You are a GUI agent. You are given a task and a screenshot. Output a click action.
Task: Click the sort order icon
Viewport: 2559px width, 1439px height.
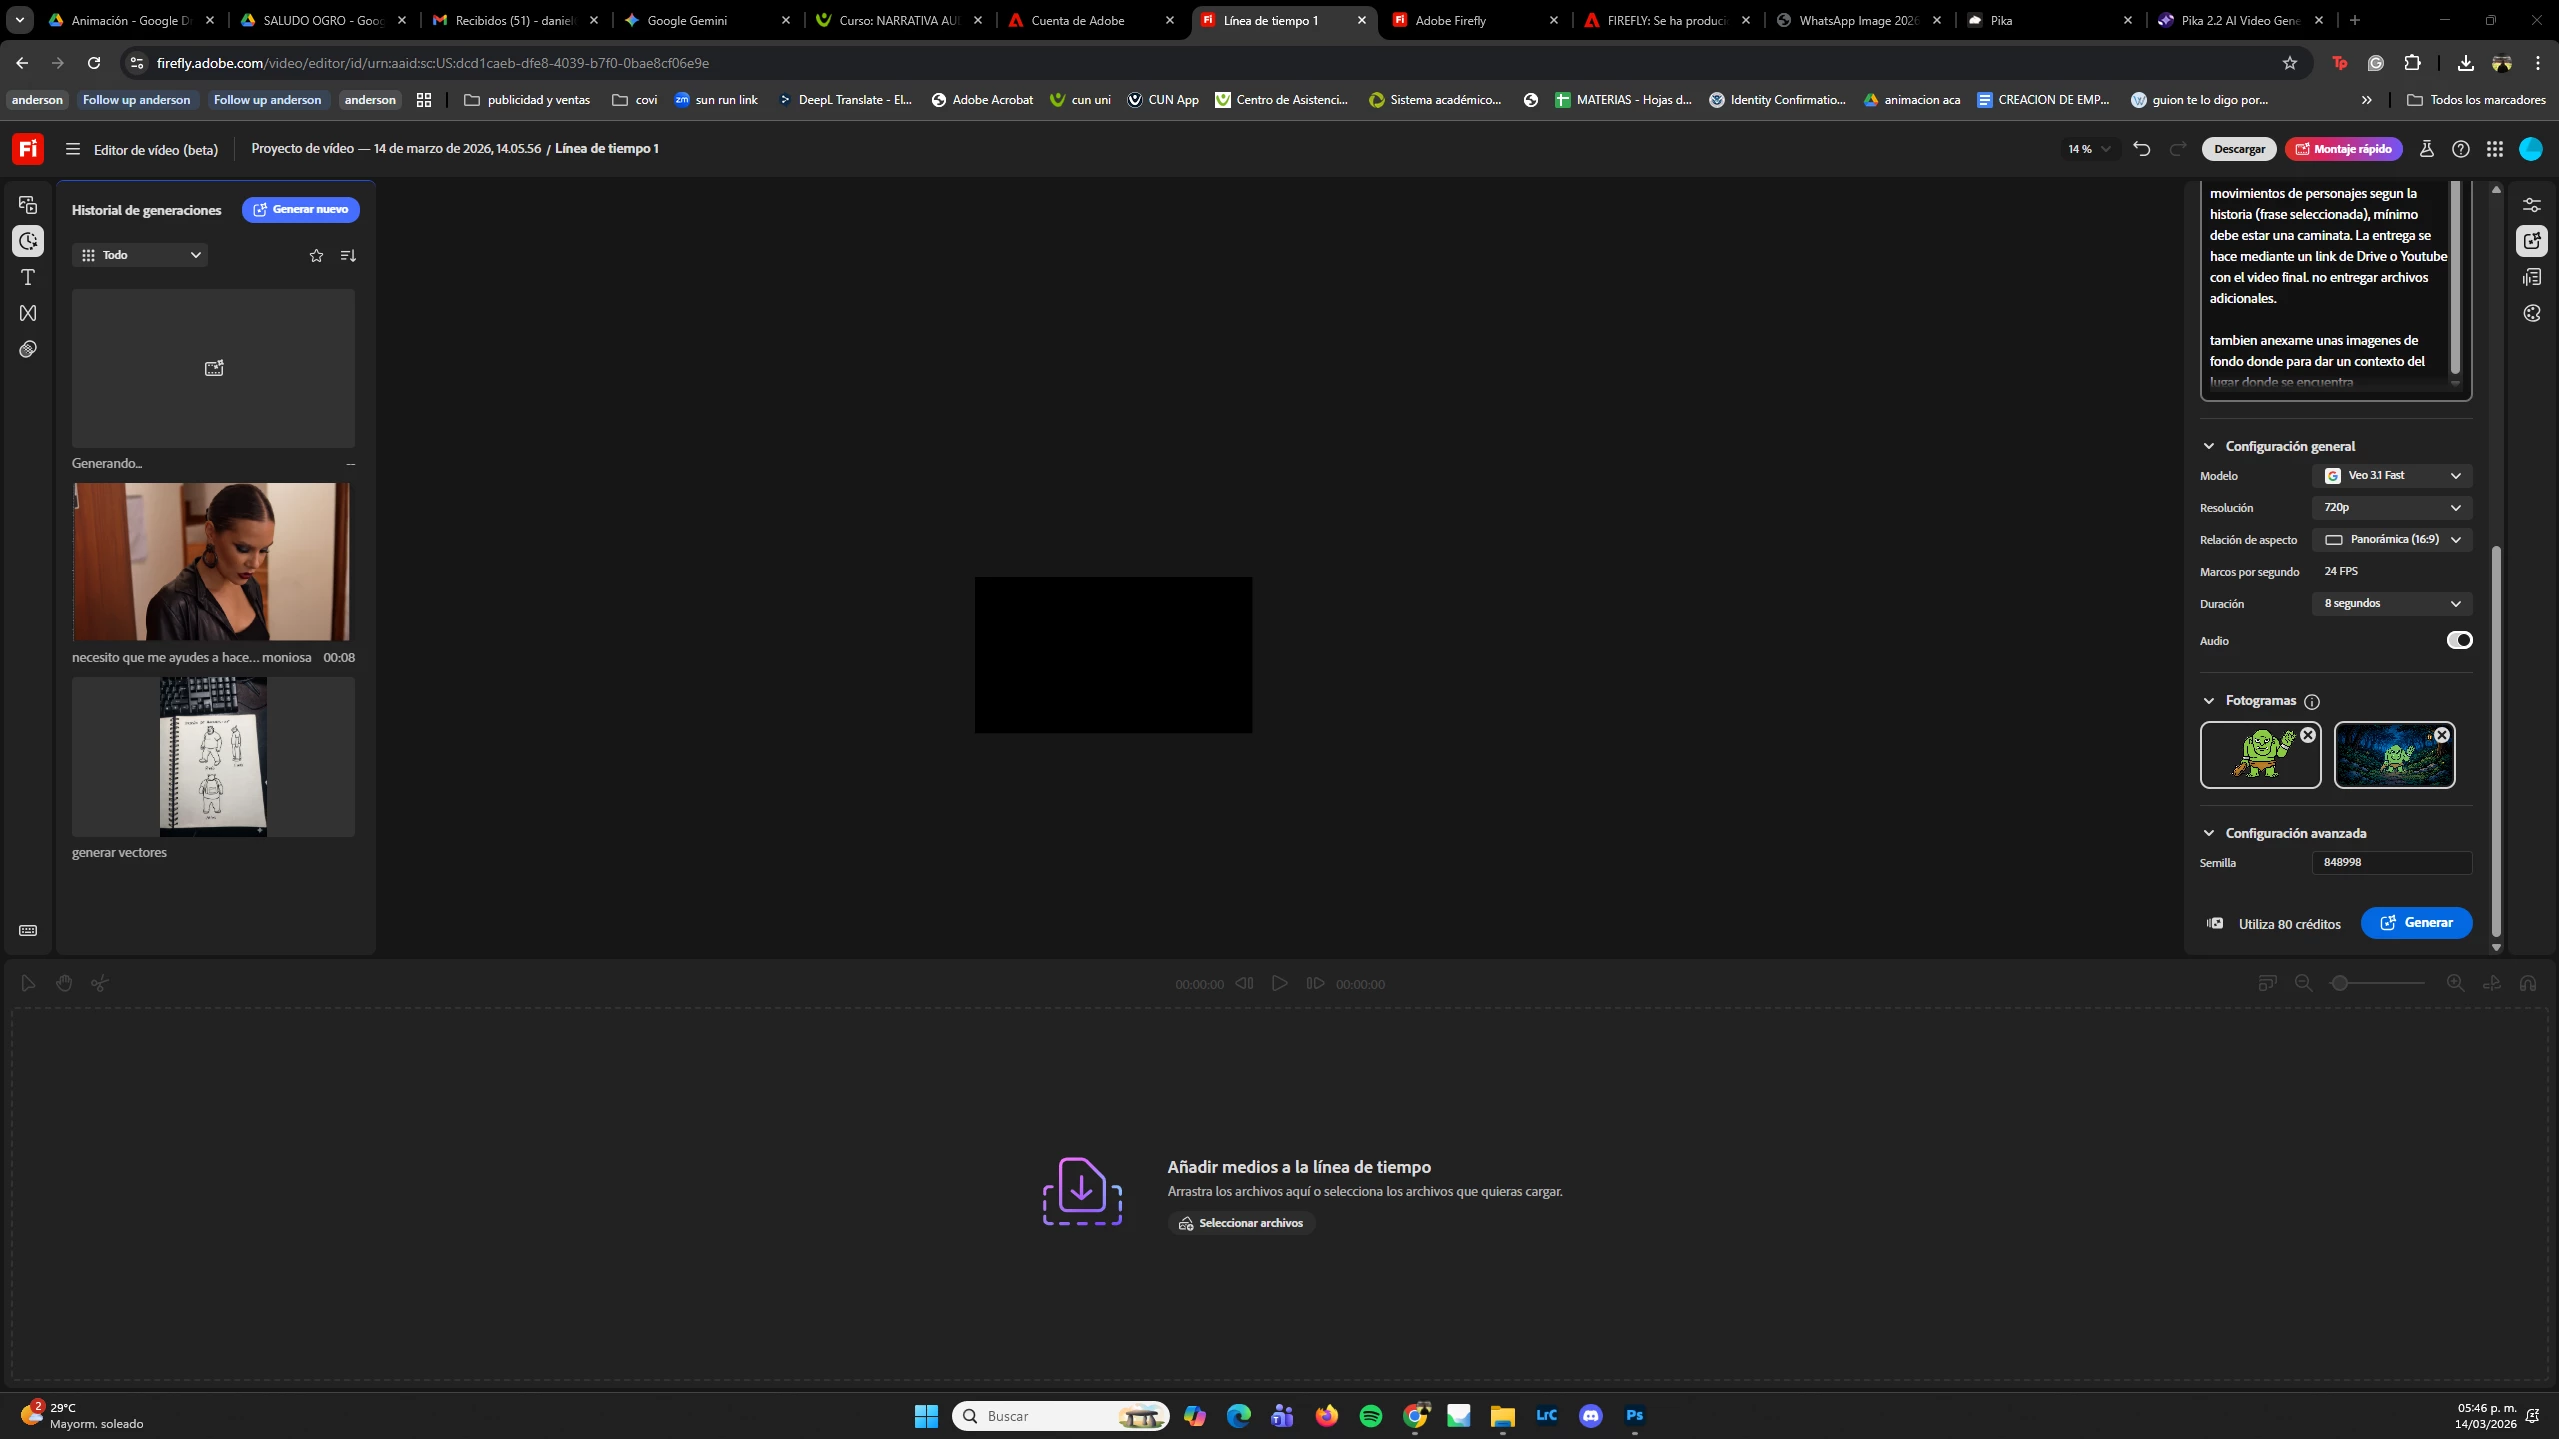point(348,256)
